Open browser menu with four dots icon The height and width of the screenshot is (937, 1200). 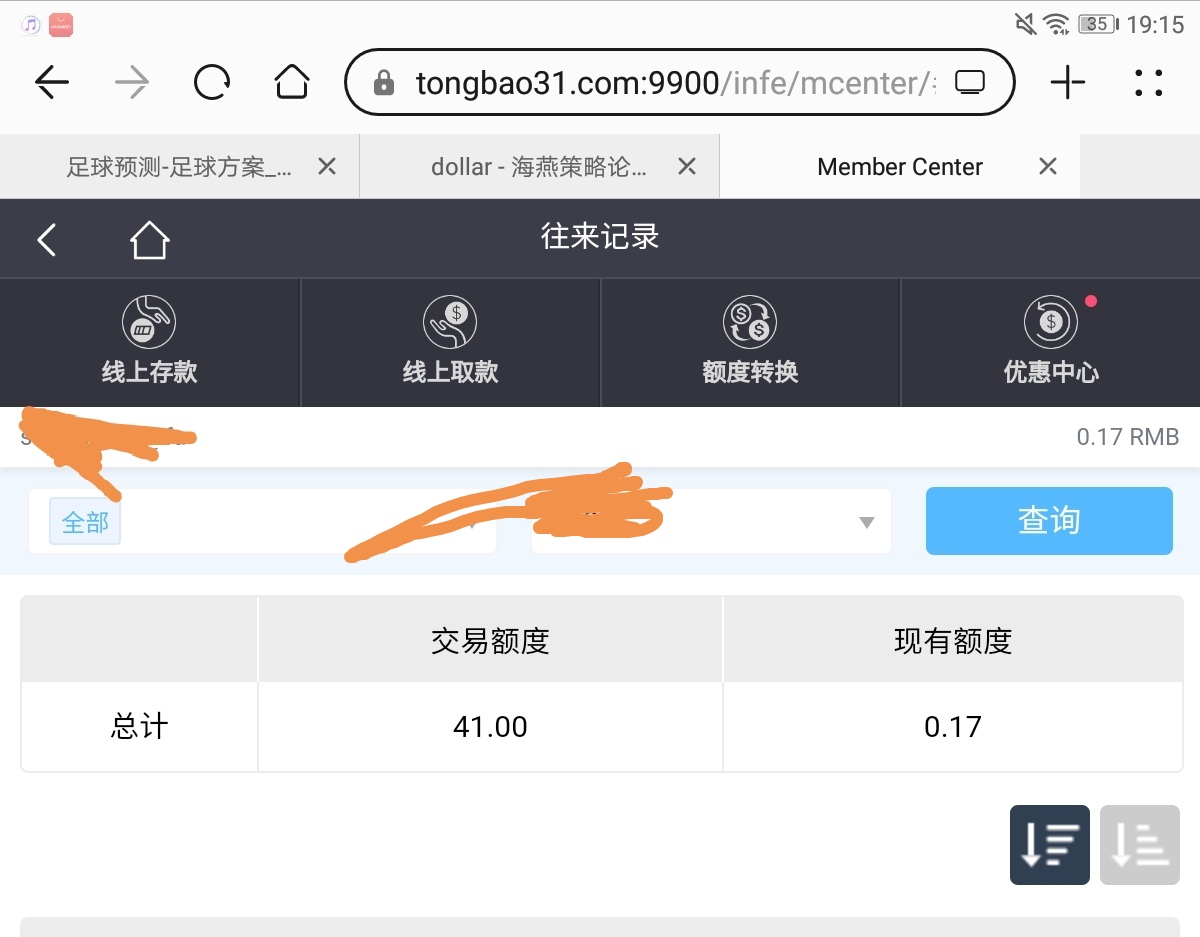1149,83
